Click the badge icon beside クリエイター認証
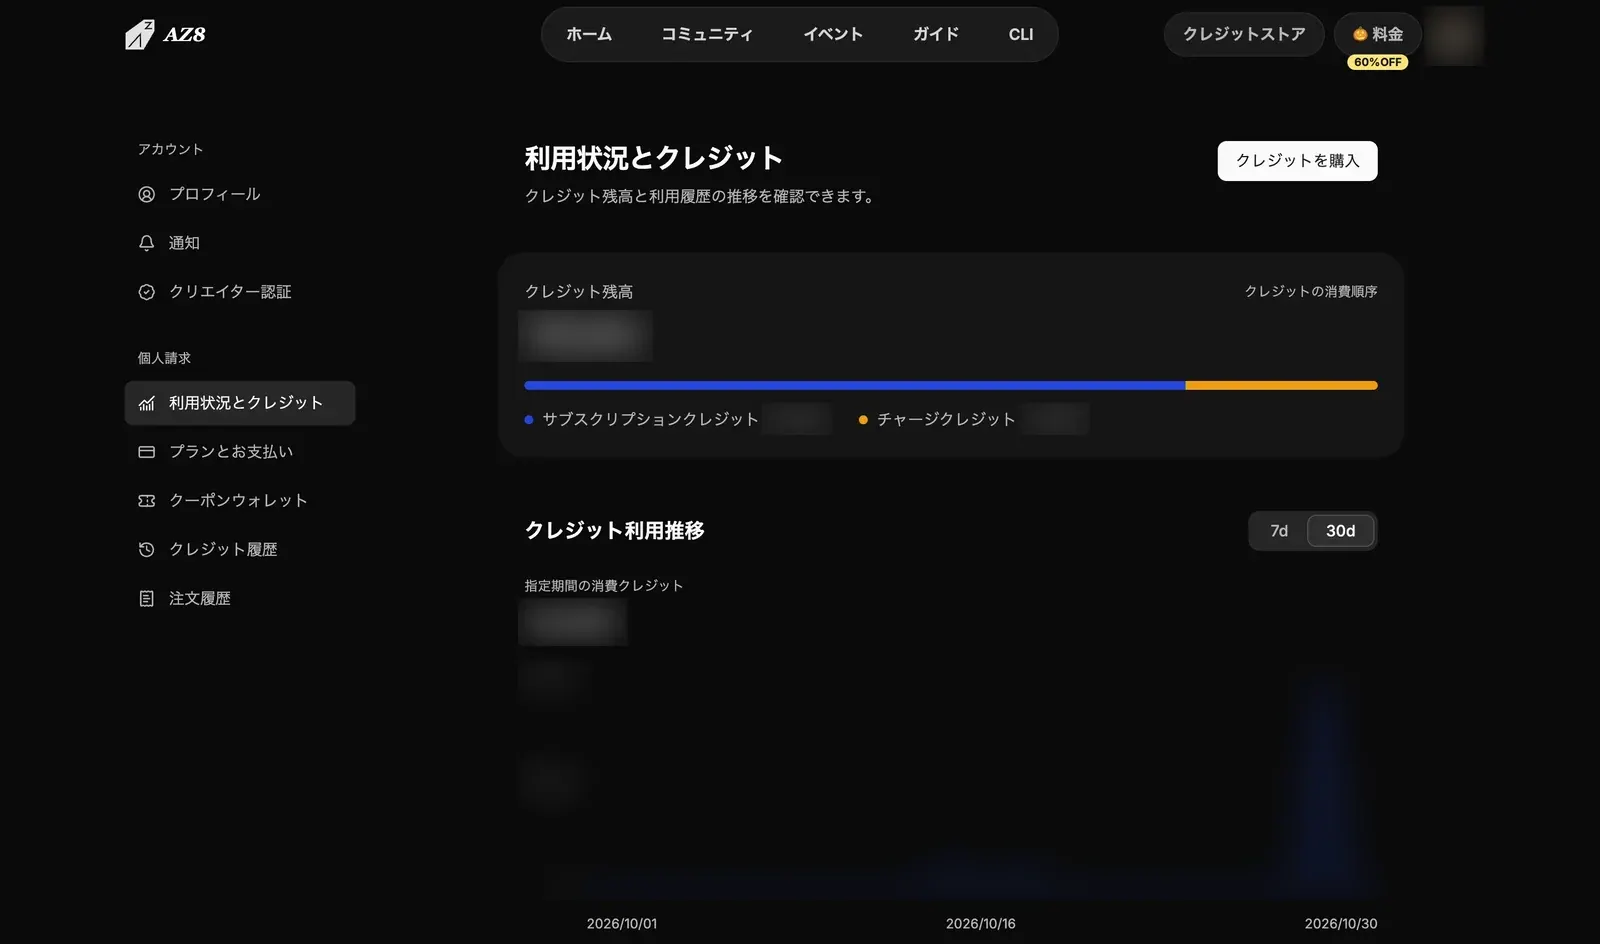This screenshot has width=1600, height=944. (x=146, y=292)
